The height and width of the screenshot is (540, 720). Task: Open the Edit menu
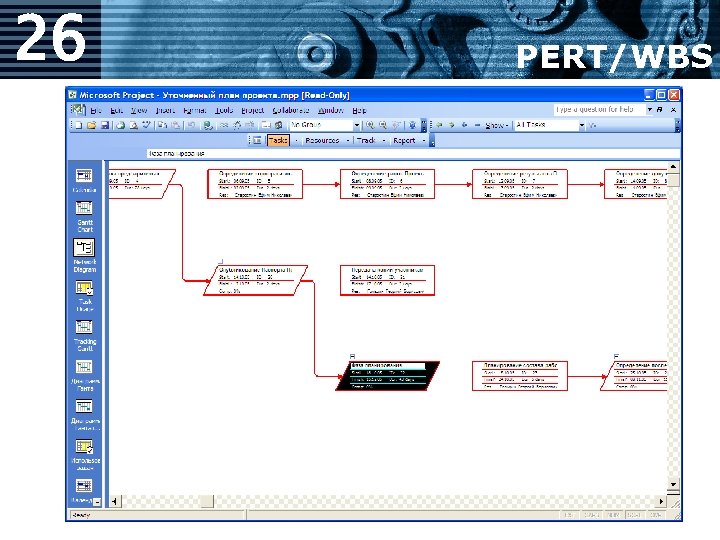point(116,110)
